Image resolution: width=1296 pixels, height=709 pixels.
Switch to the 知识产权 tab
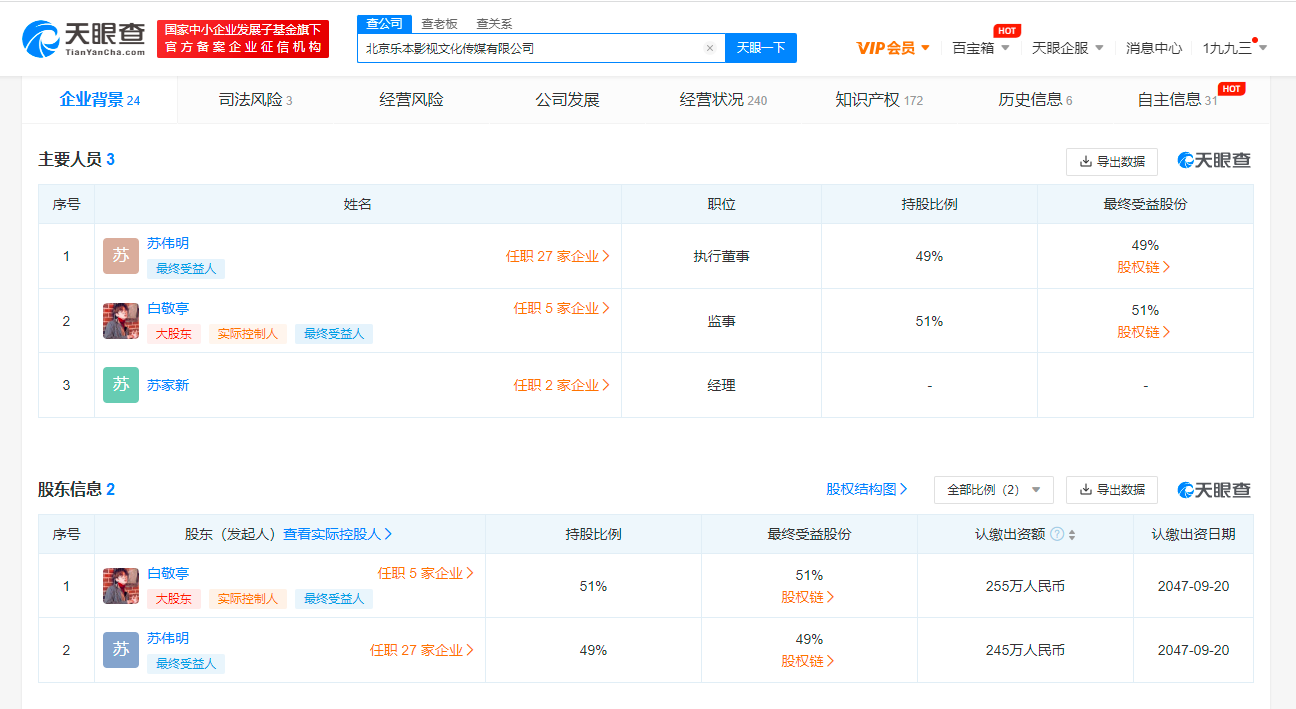[879, 100]
